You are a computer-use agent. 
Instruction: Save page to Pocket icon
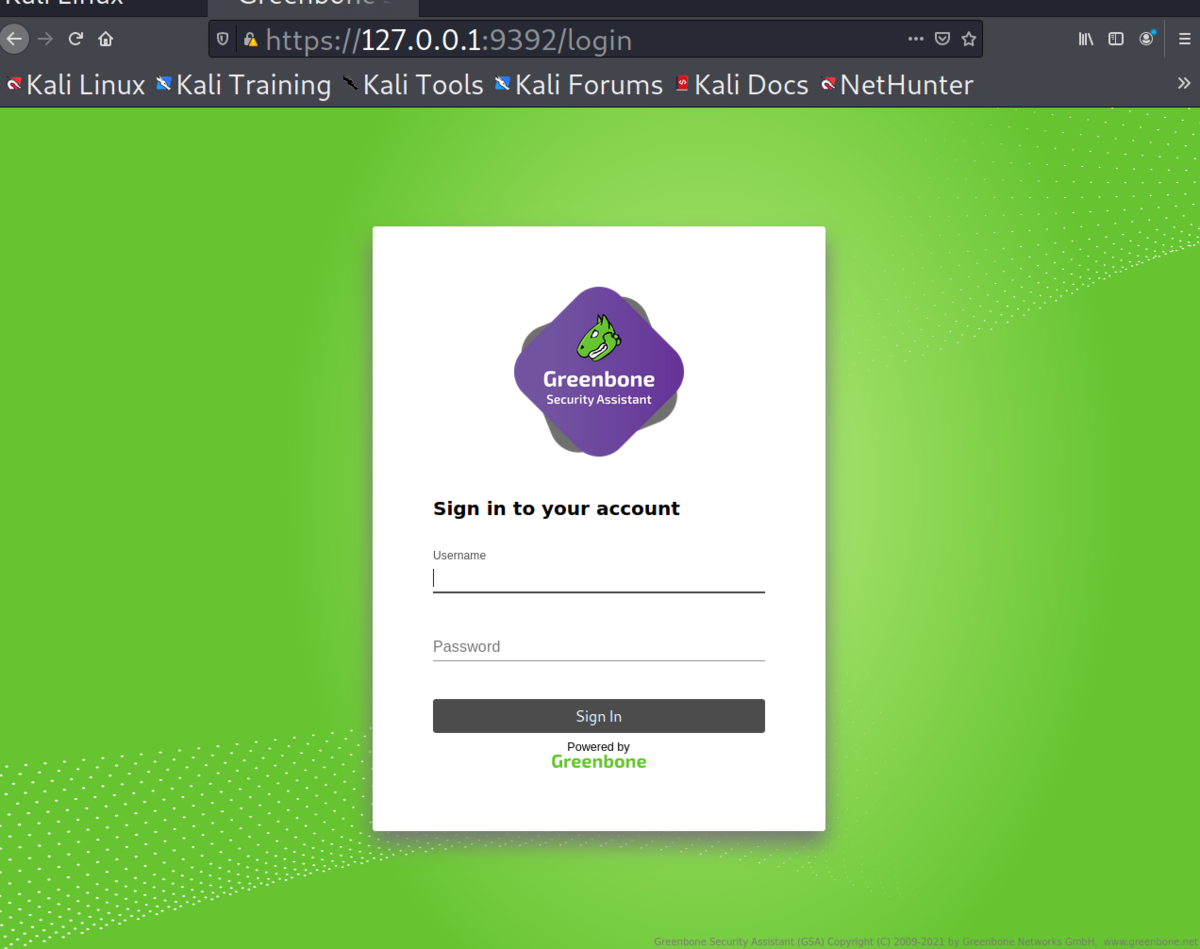(x=942, y=39)
